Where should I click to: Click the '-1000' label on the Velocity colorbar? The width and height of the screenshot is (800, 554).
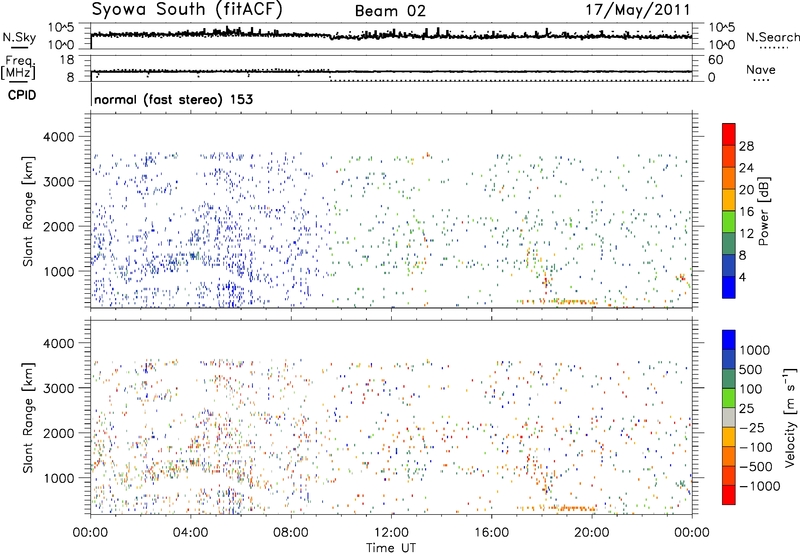(760, 486)
